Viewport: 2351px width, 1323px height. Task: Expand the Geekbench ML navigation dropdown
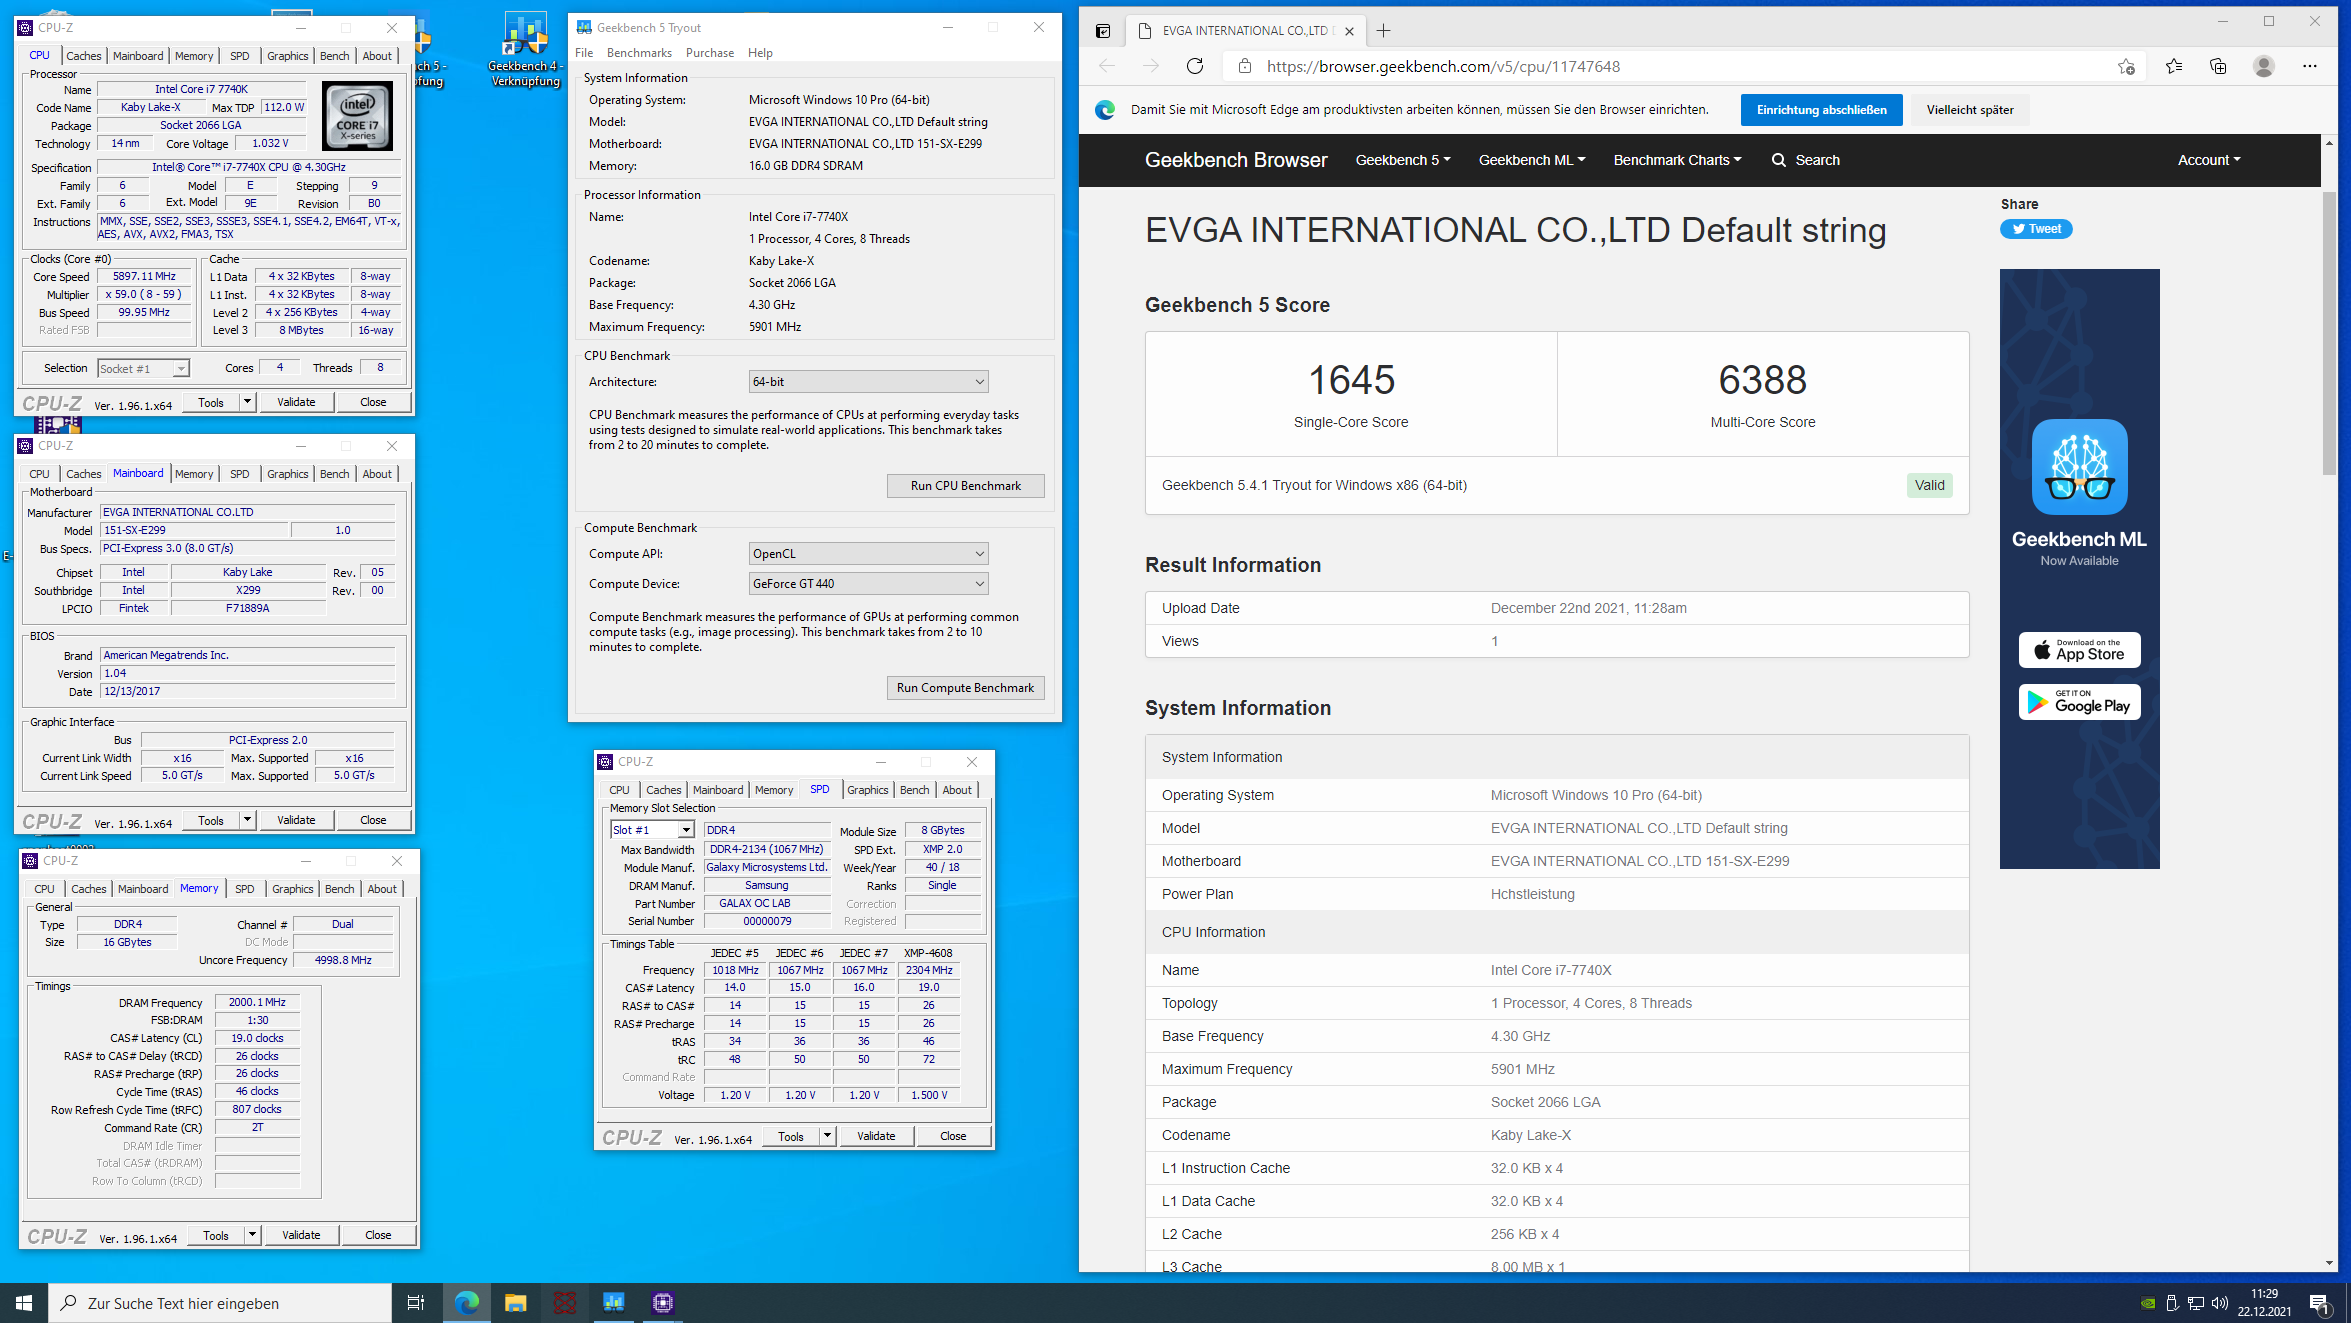tap(1532, 160)
